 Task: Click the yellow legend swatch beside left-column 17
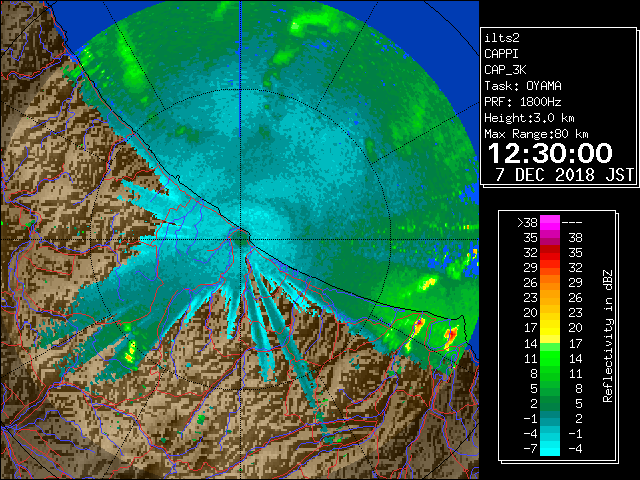550,328
